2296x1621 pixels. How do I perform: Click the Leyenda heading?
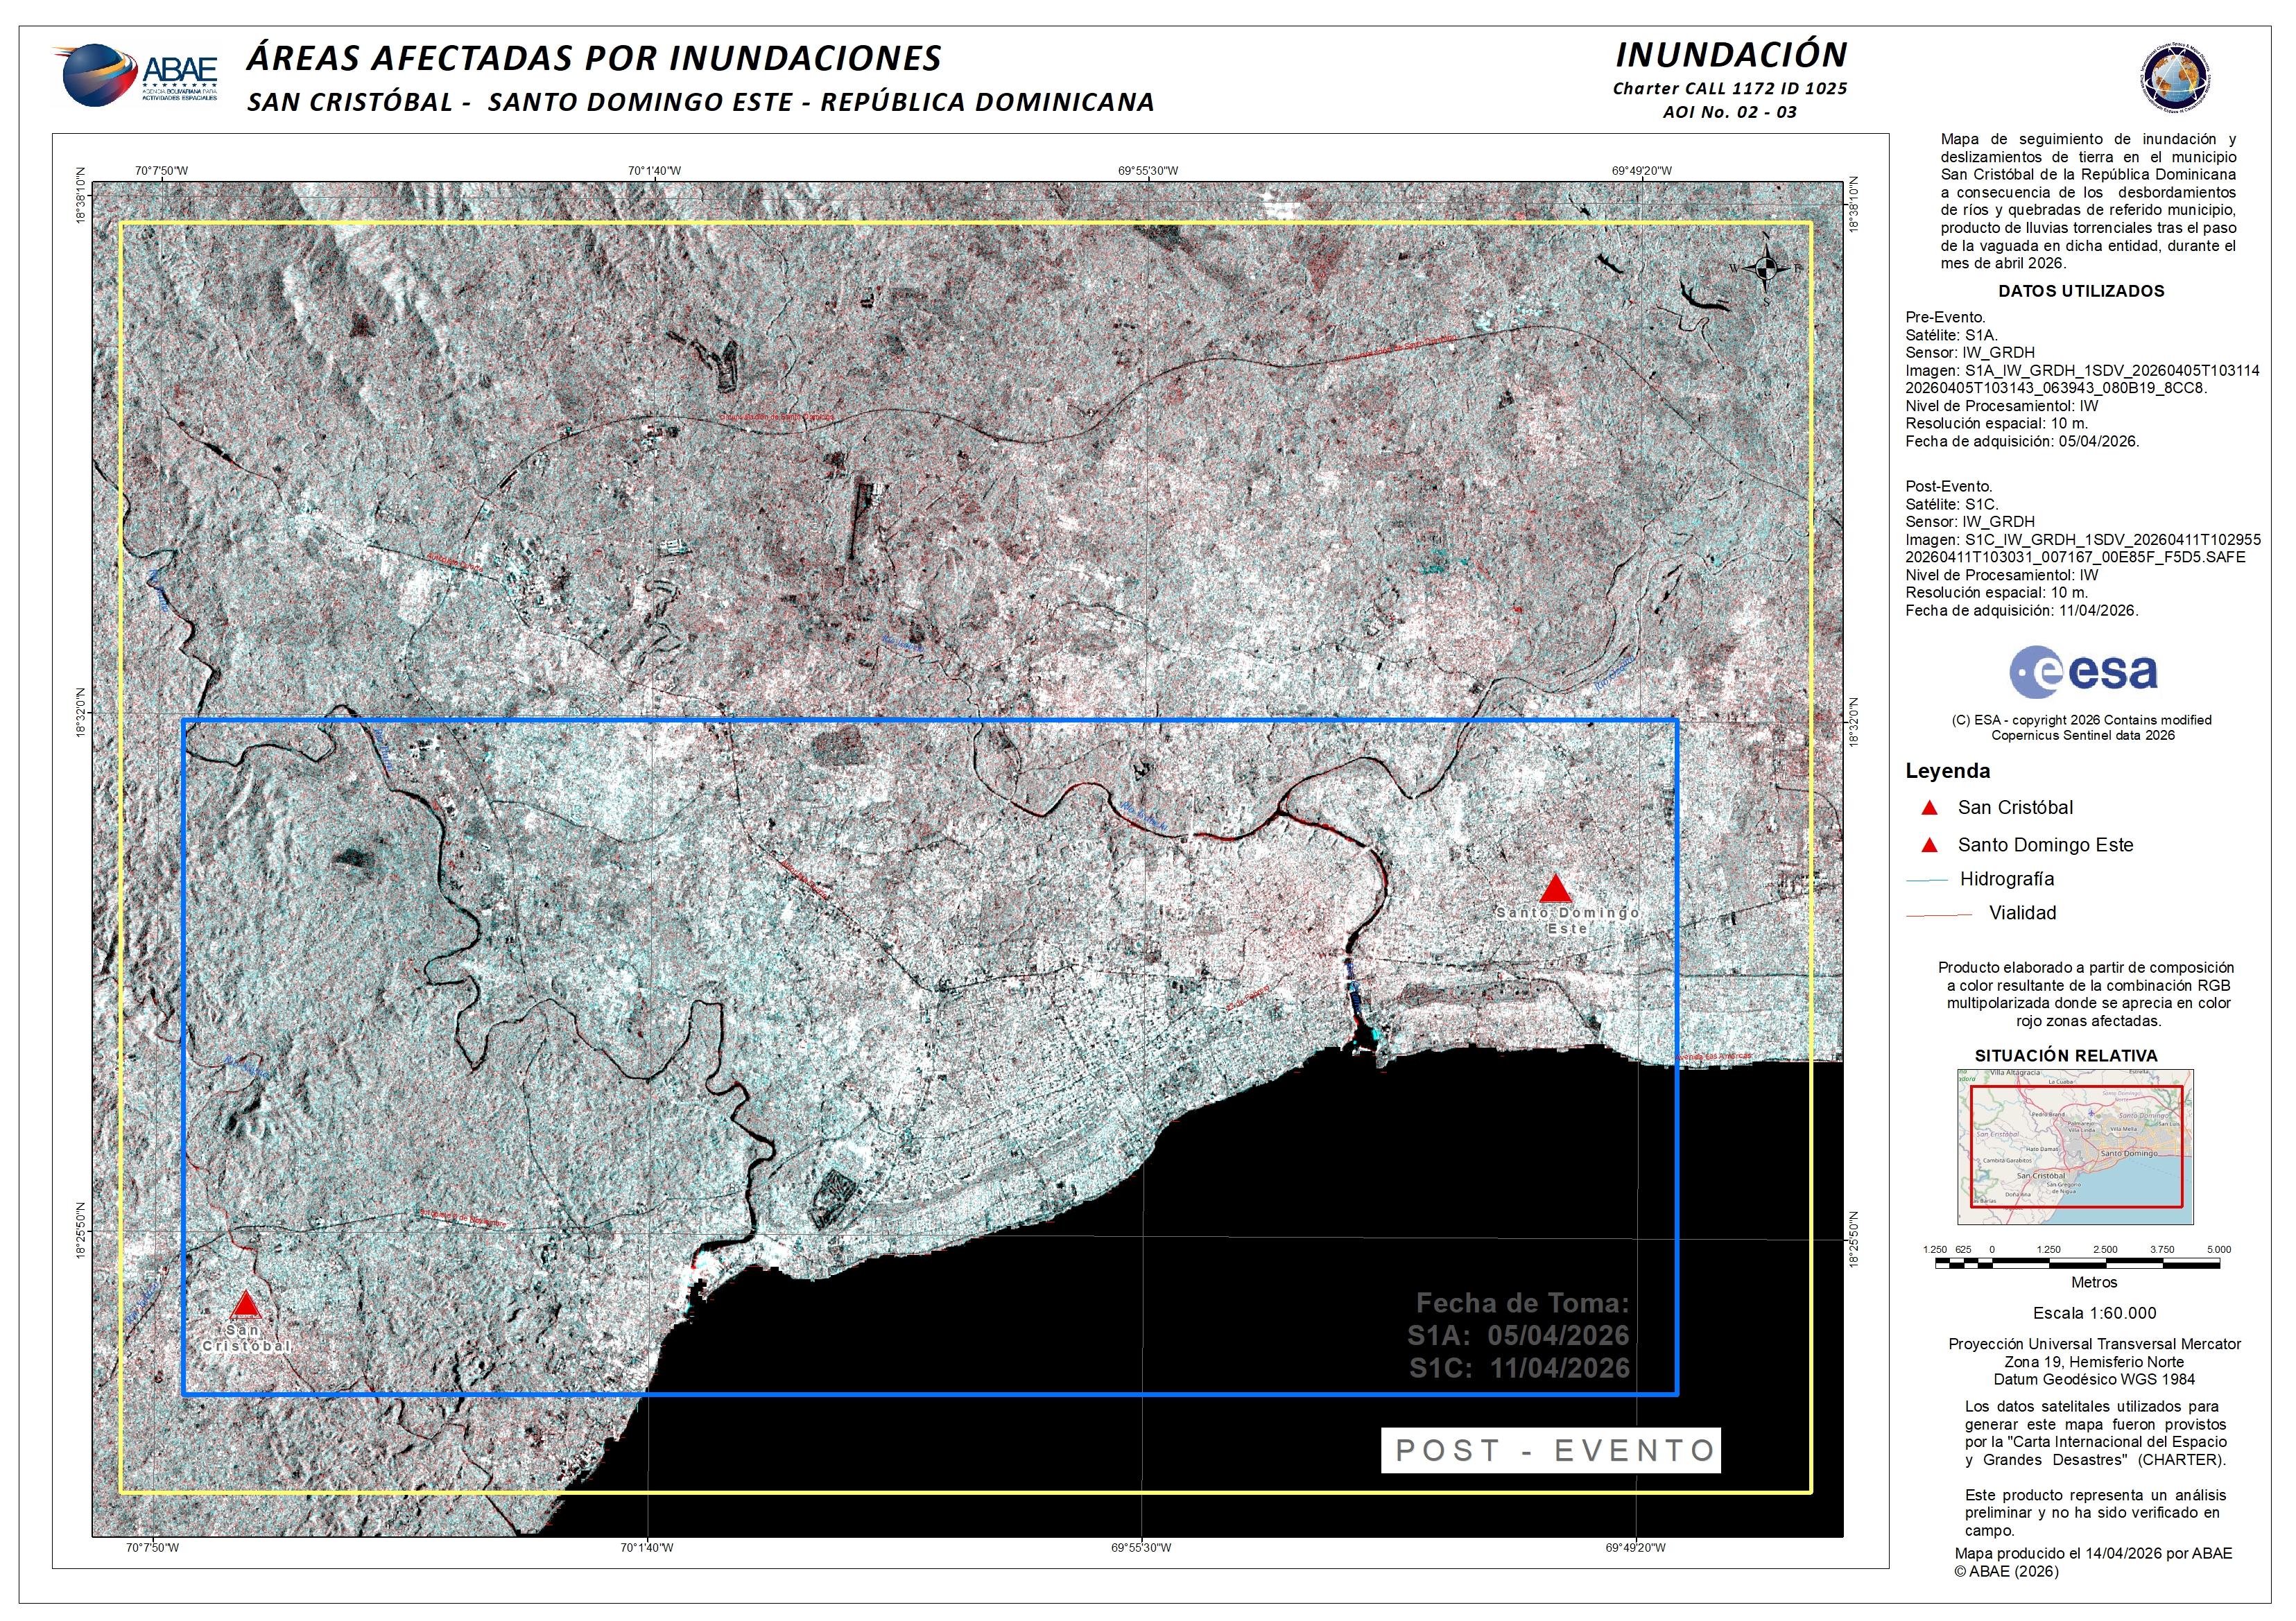tap(1947, 771)
